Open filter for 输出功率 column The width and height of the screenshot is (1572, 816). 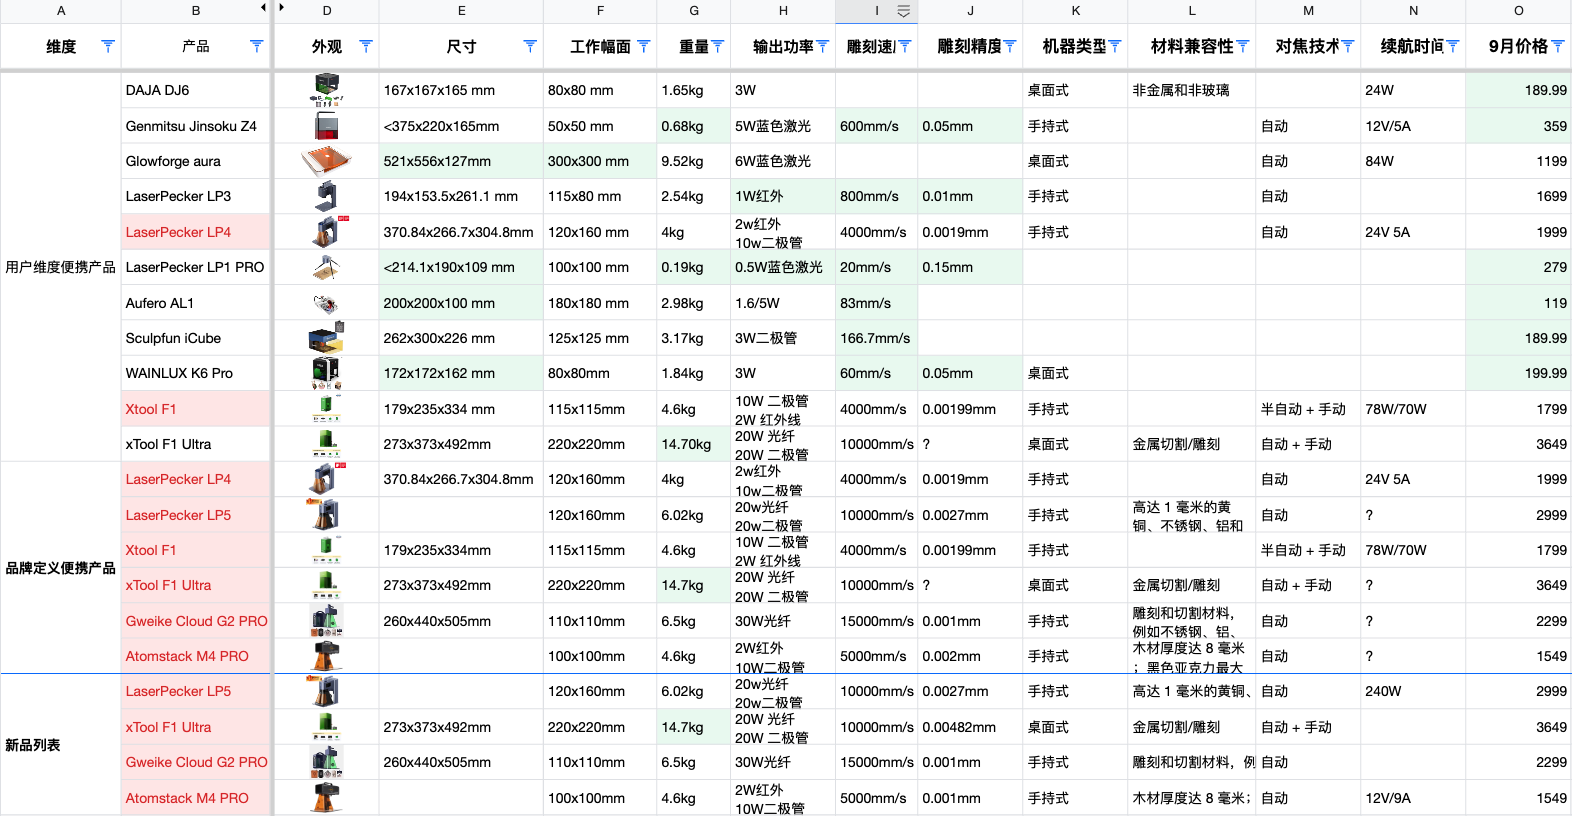(x=822, y=46)
